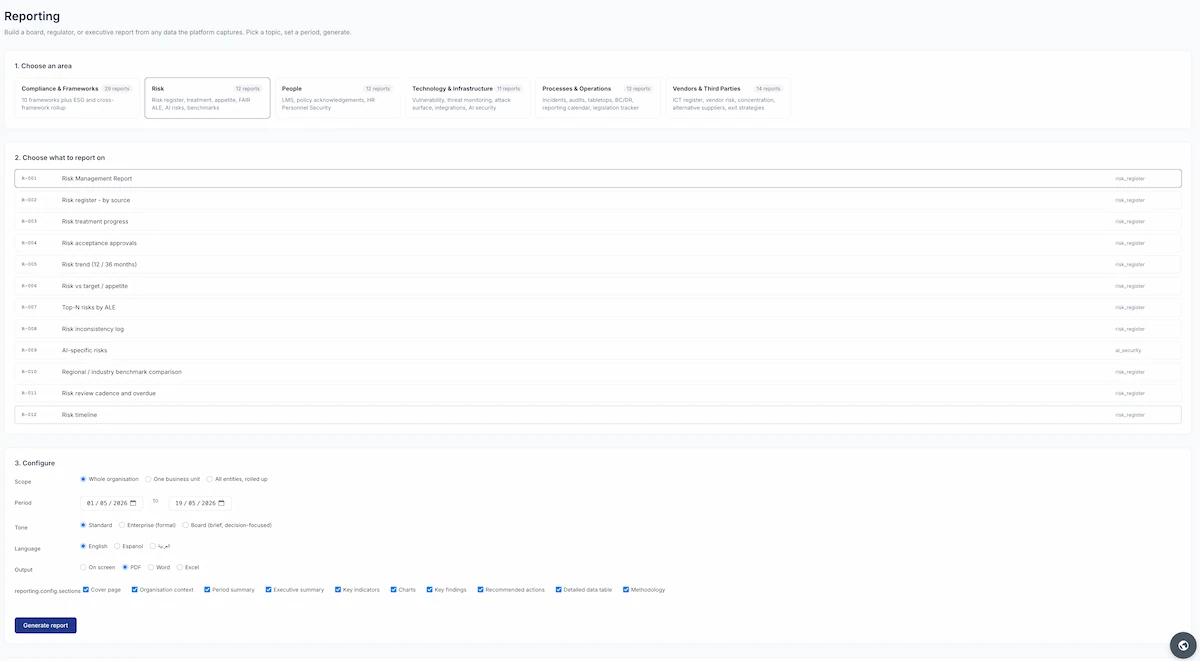
Task: Uncheck the Executive summary section
Action: coord(269,590)
